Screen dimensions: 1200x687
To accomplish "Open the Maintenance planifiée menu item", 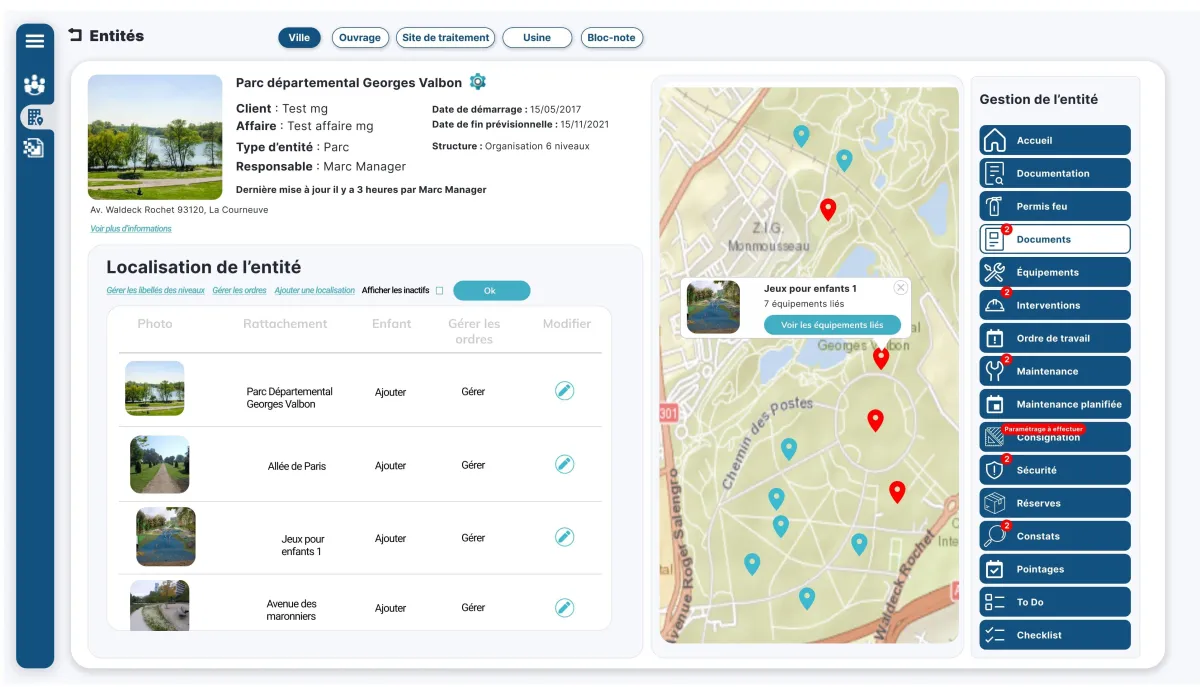I will coord(1055,404).
